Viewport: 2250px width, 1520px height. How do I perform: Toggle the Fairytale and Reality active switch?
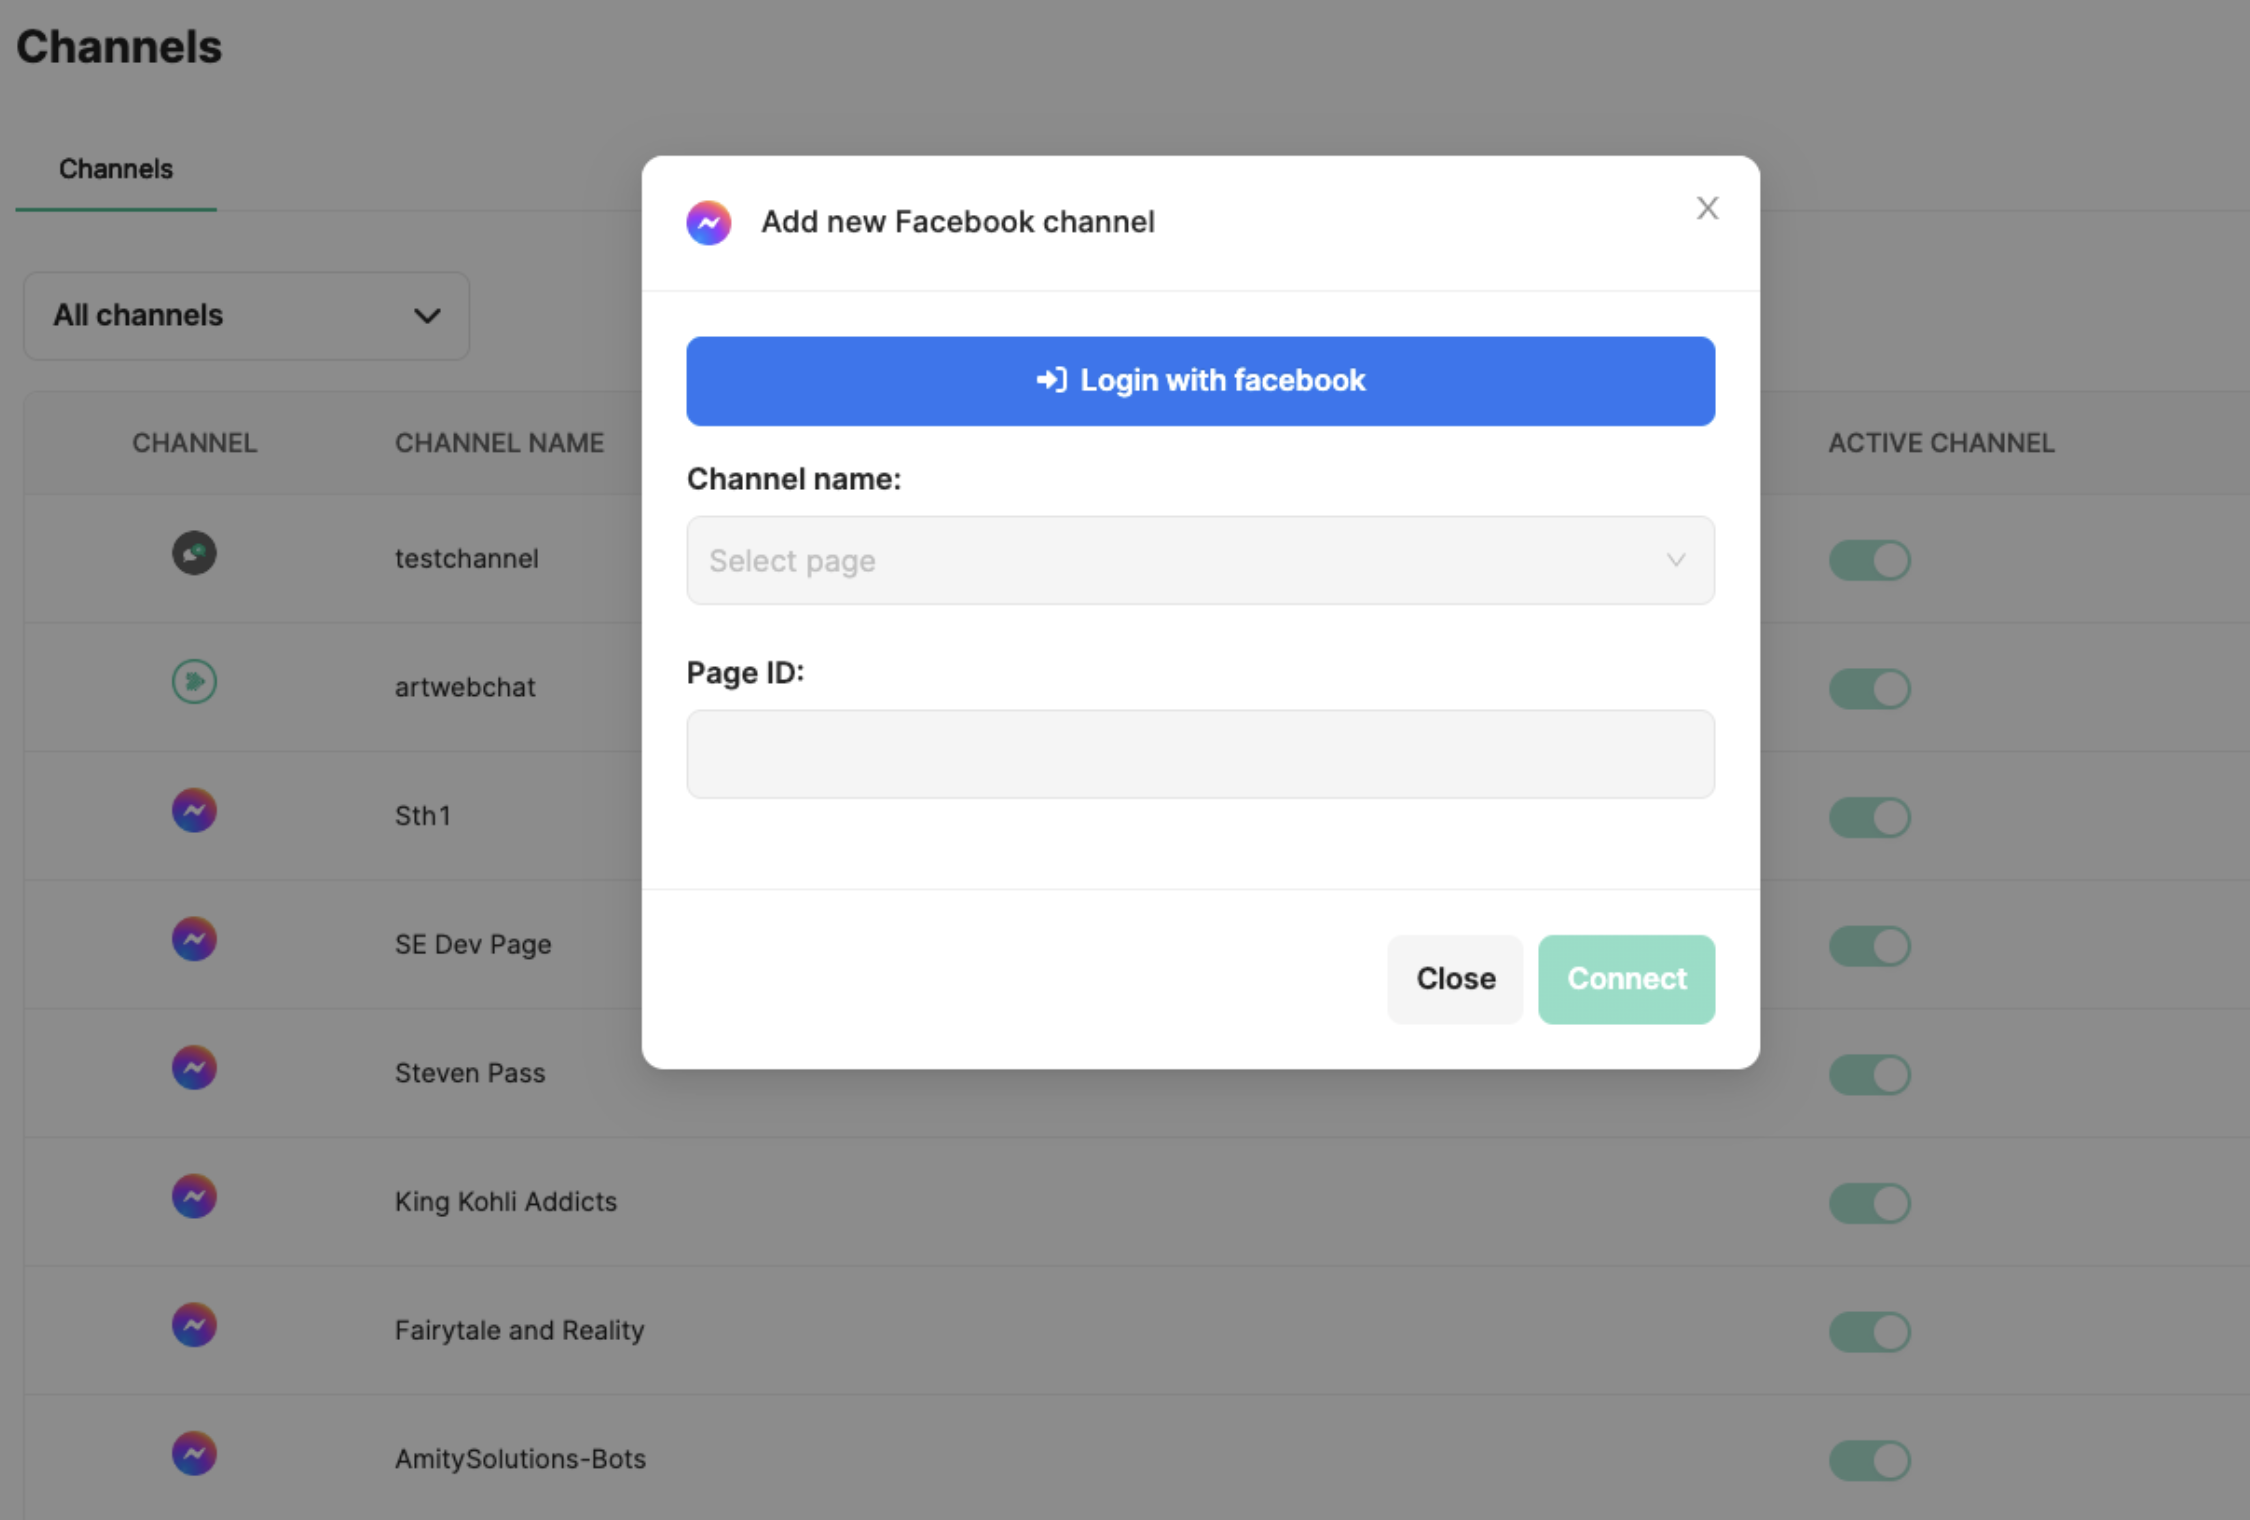point(1869,1332)
